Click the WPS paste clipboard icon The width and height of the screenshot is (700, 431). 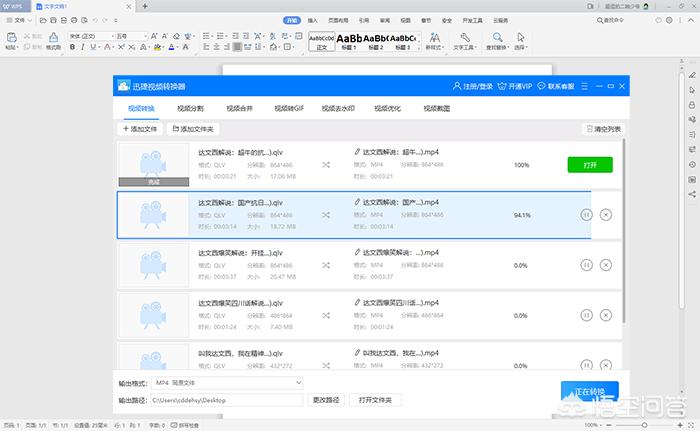click(x=12, y=38)
